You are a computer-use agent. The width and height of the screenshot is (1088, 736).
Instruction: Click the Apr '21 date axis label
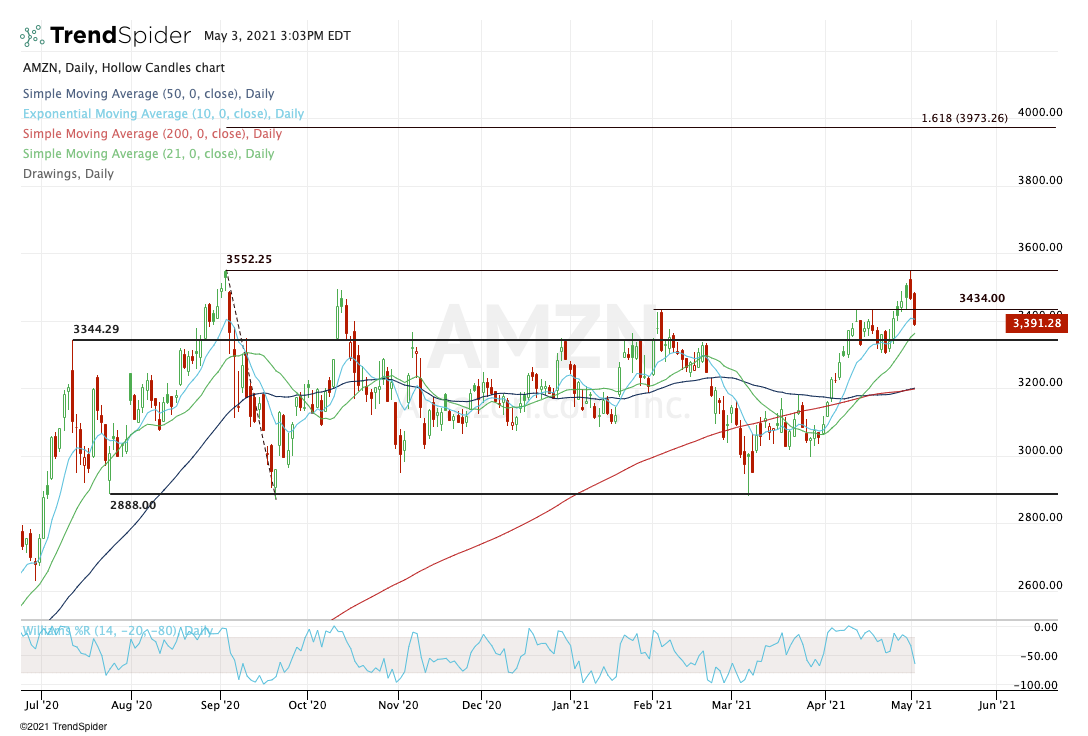[x=826, y=705]
